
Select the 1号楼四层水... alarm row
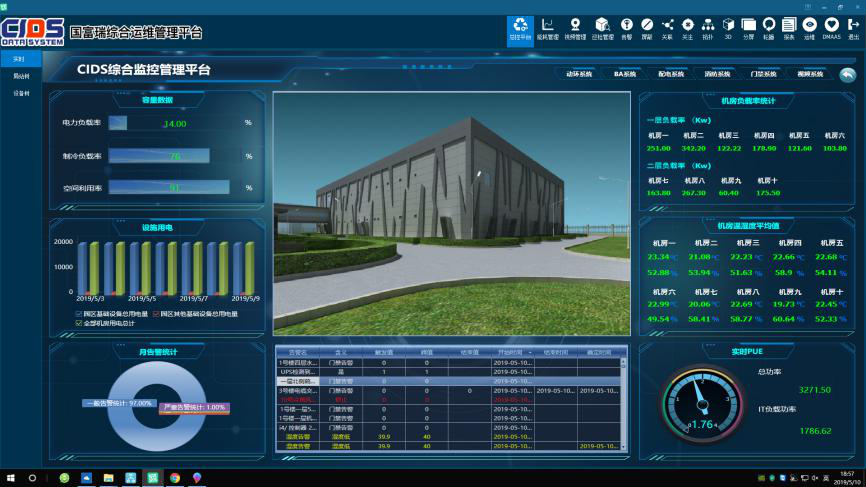click(448, 363)
